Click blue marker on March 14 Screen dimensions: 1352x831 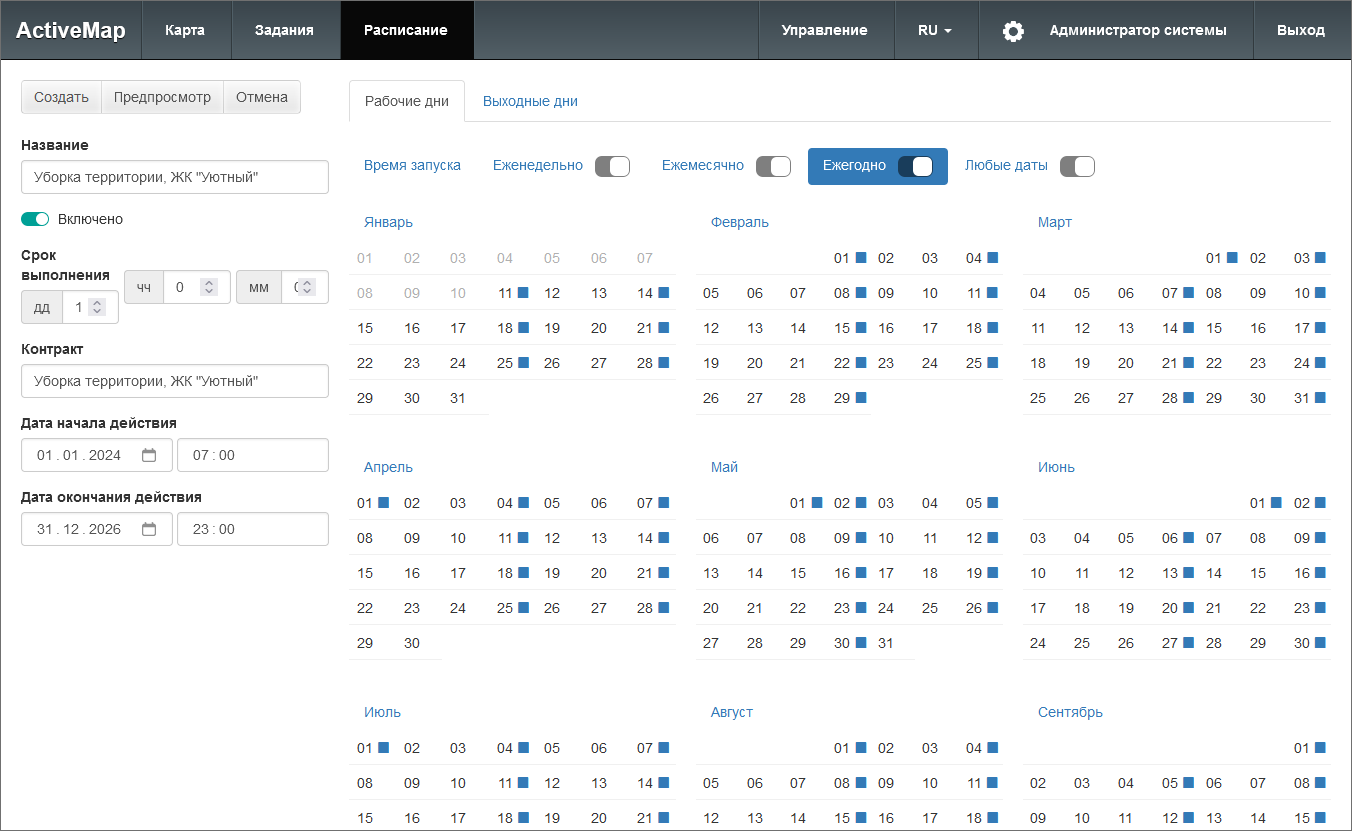coord(1188,328)
